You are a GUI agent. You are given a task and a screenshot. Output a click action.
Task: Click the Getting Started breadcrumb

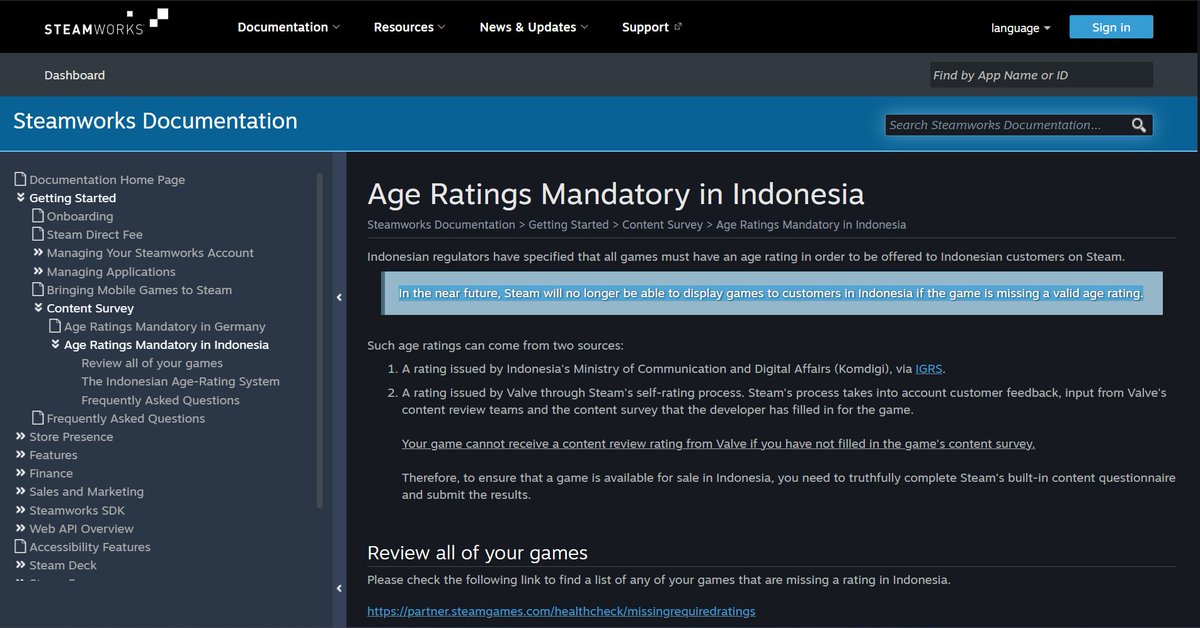(x=568, y=225)
